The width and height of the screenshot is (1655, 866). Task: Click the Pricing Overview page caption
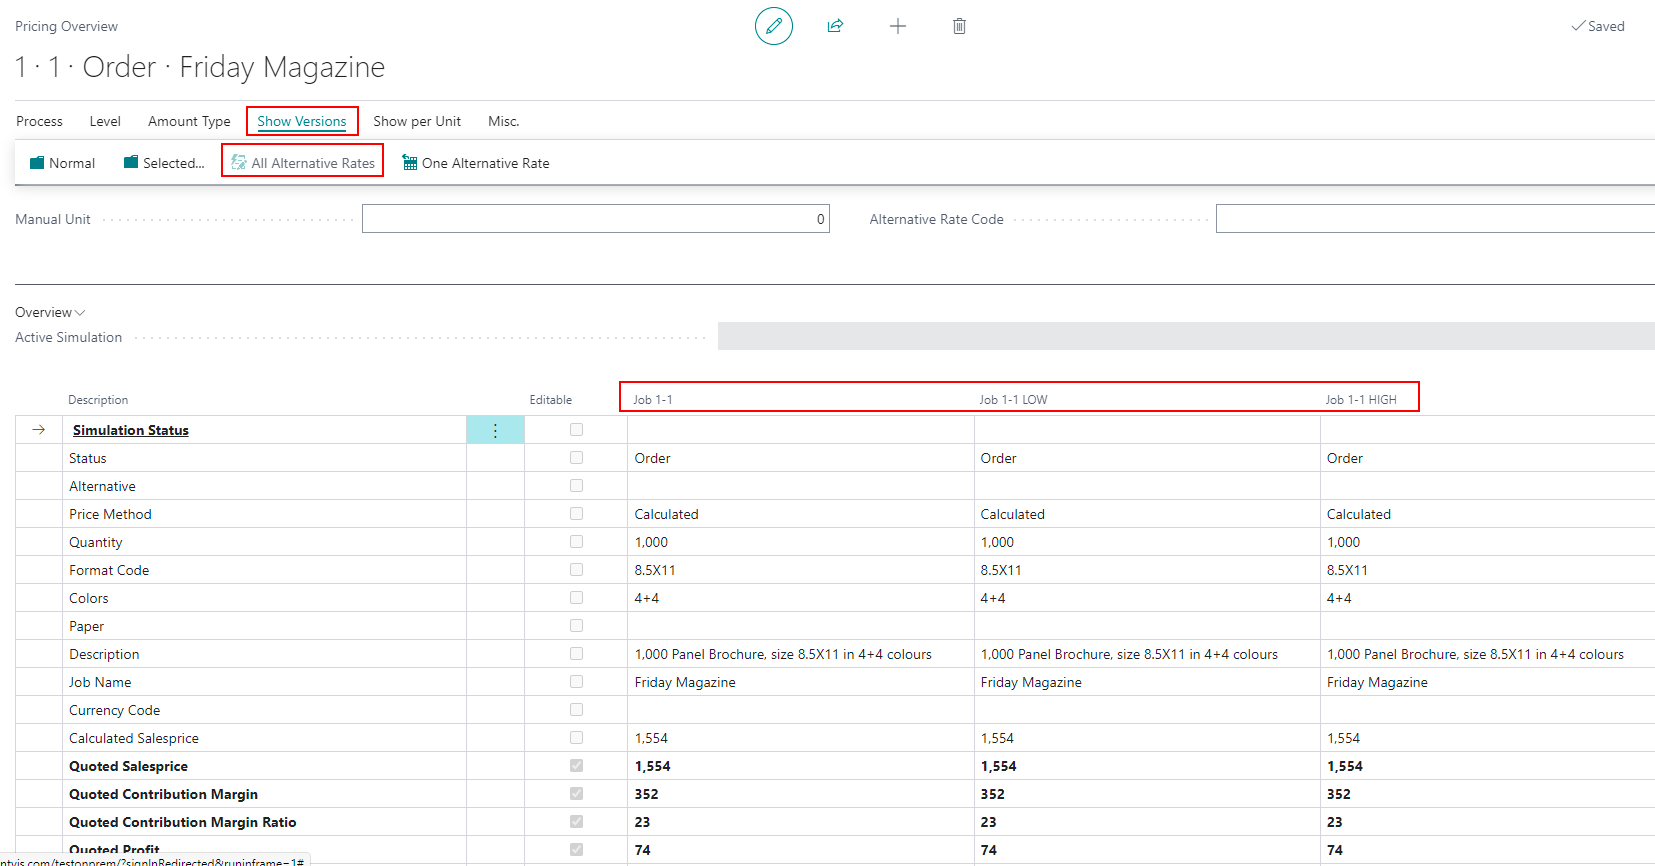click(x=66, y=26)
